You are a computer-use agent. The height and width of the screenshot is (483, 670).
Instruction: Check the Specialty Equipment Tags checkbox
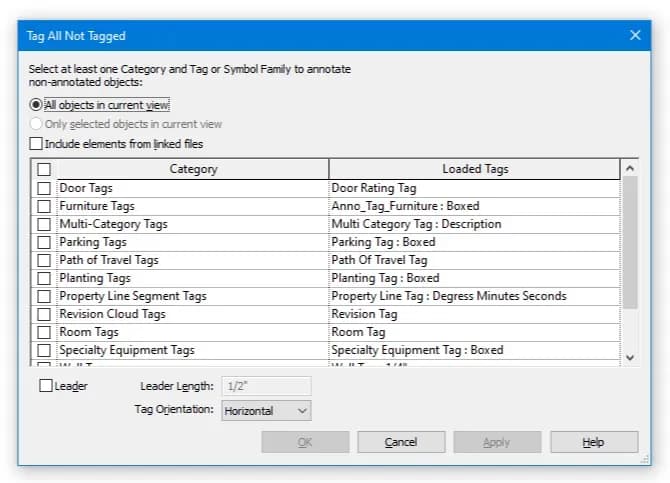pyautogui.click(x=44, y=350)
